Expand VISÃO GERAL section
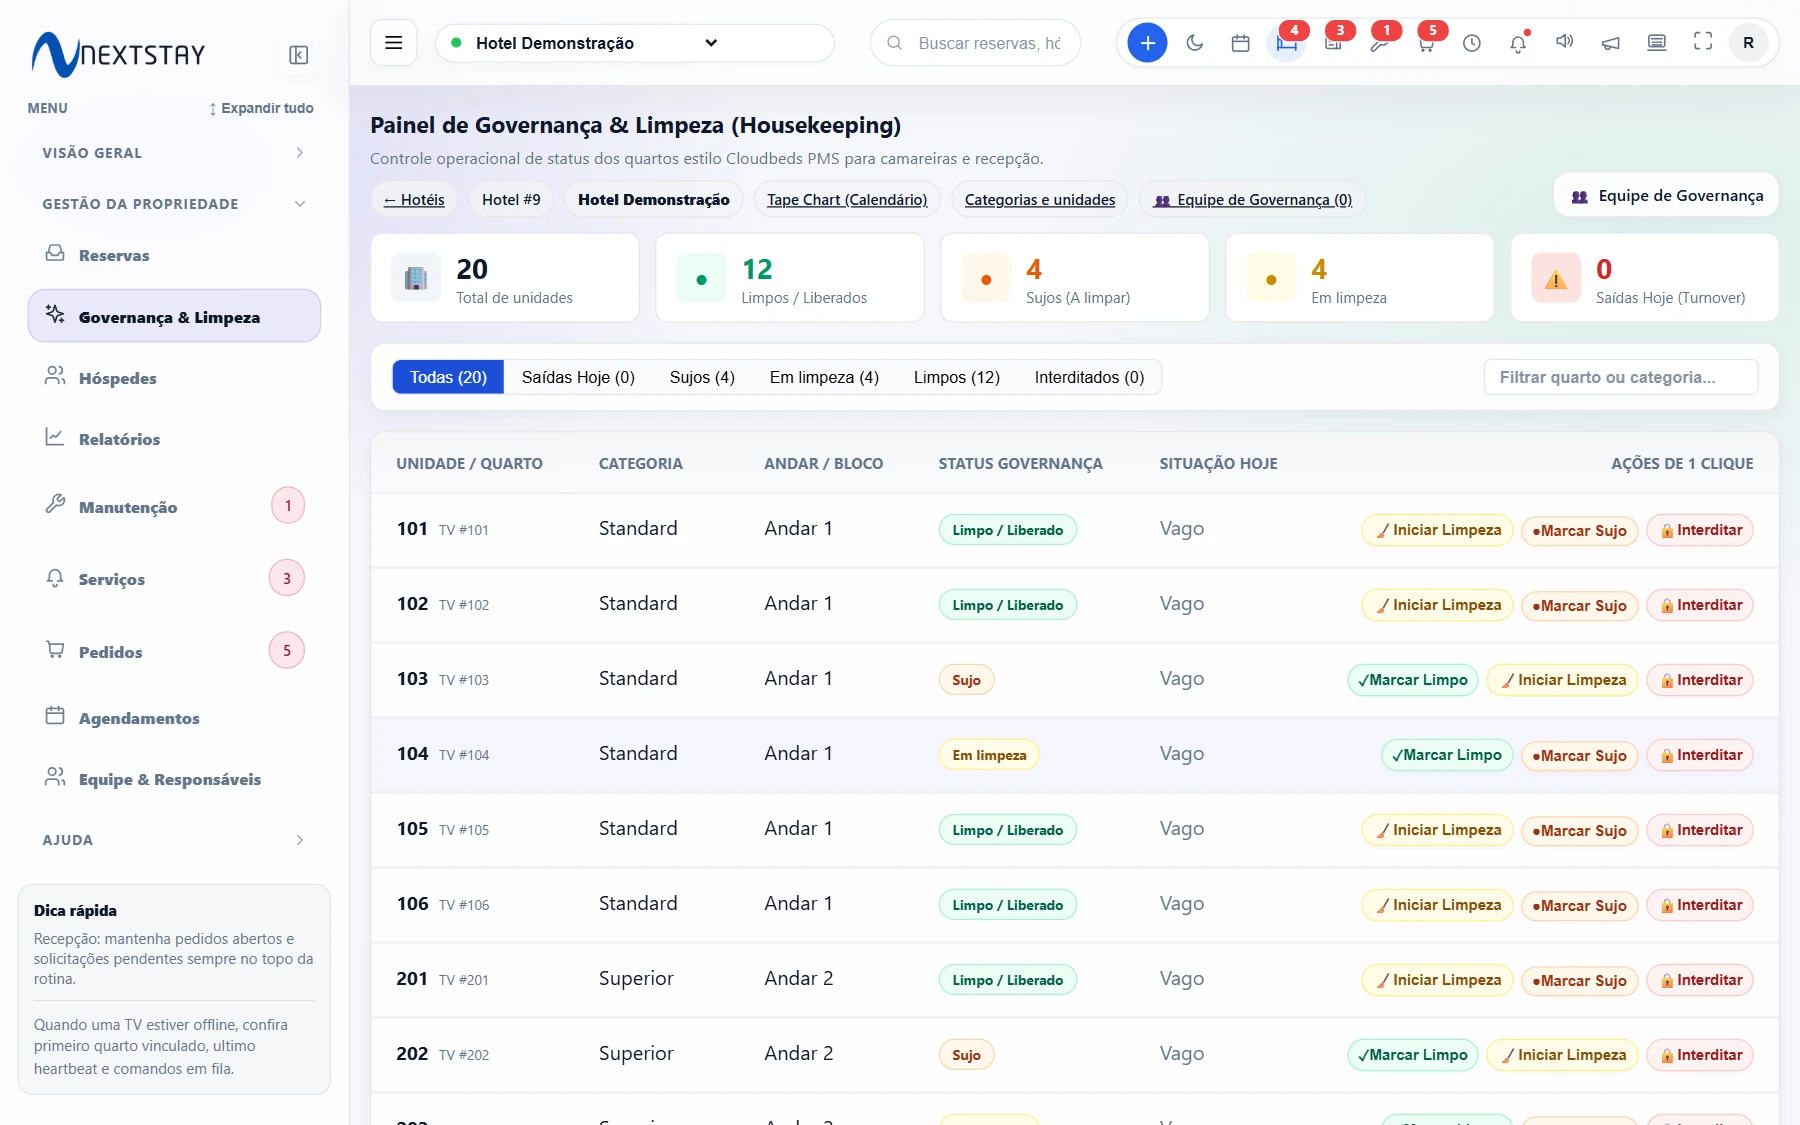This screenshot has height=1125, width=1800. (173, 153)
